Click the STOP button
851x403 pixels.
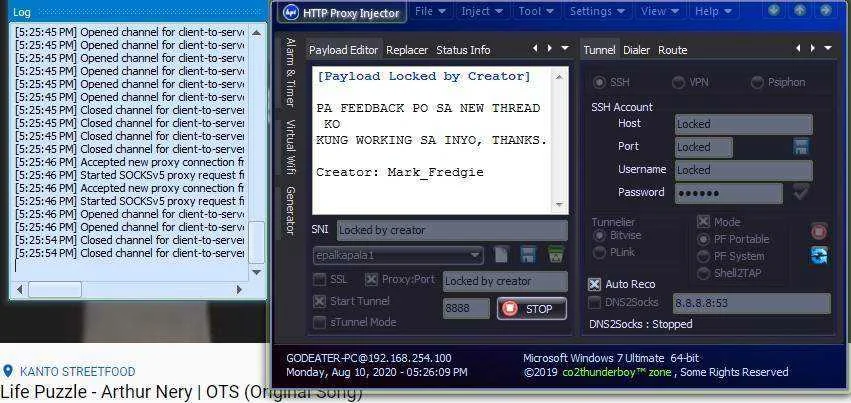[532, 309]
